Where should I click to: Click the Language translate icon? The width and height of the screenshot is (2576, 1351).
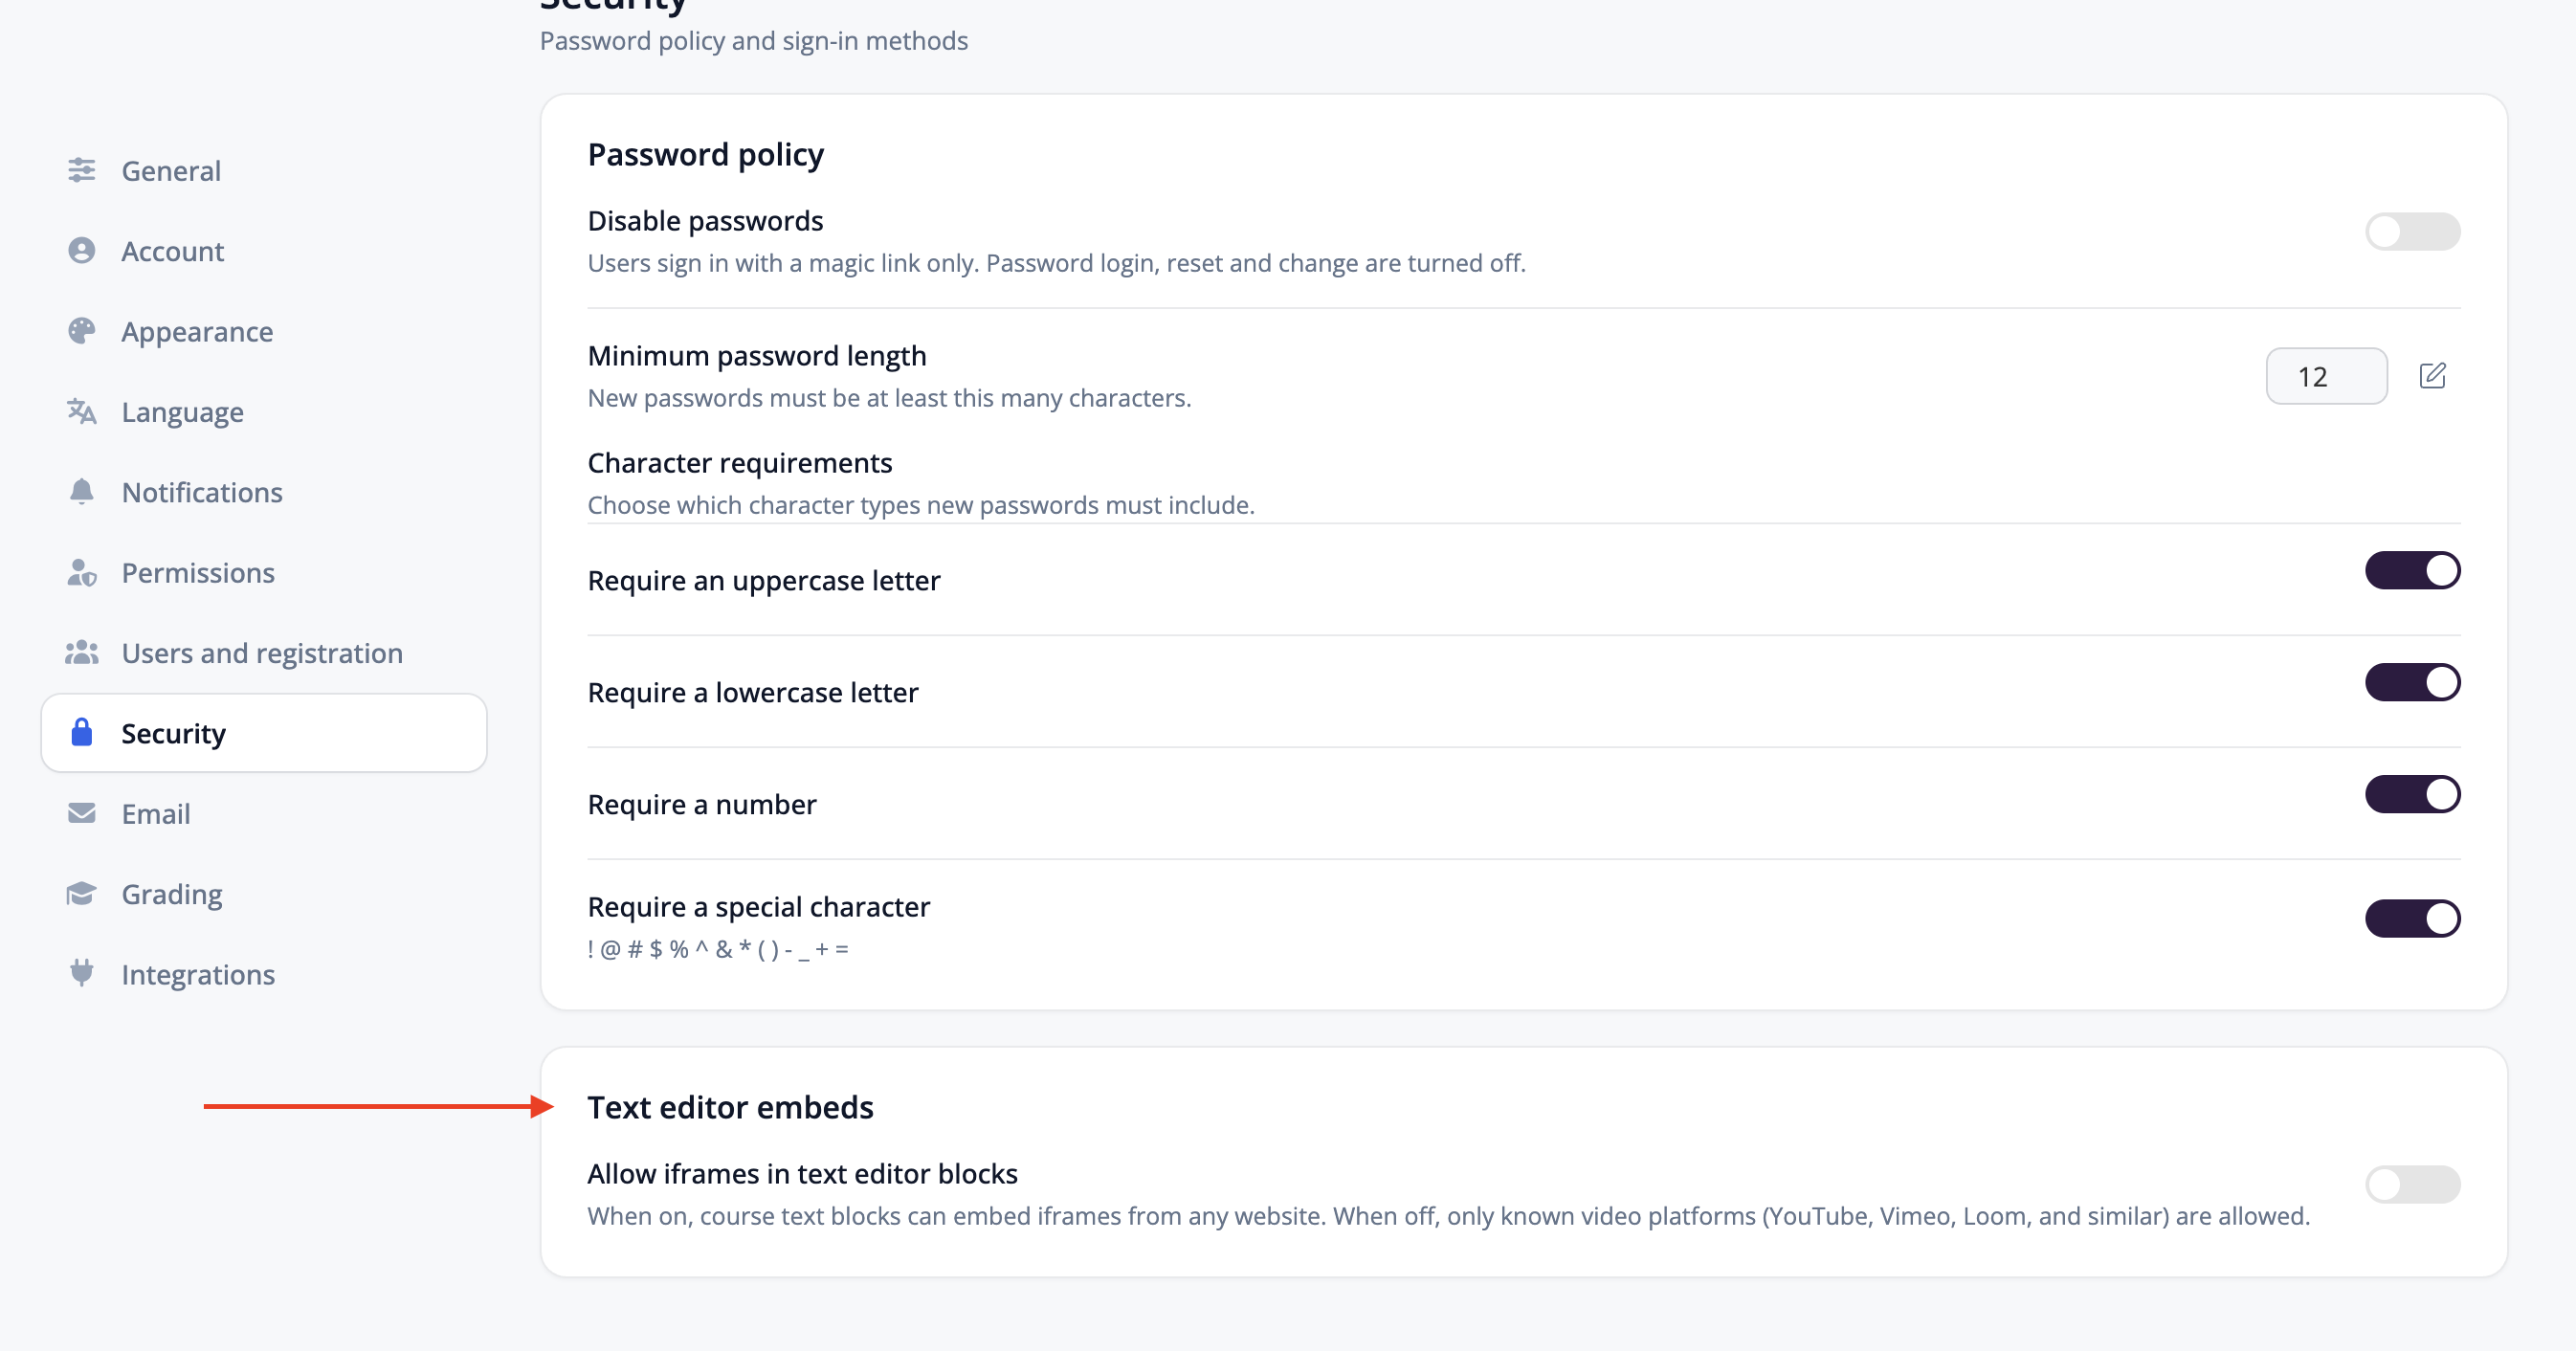click(x=81, y=411)
